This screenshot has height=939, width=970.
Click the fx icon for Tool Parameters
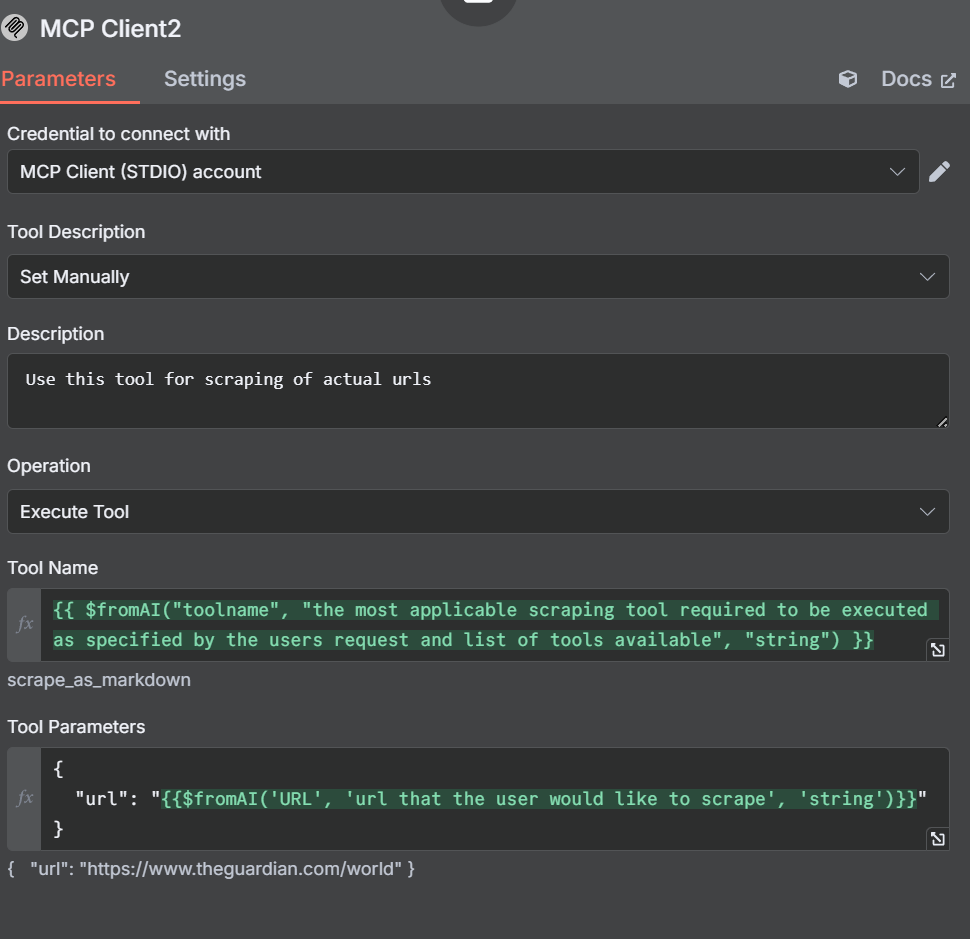click(25, 798)
